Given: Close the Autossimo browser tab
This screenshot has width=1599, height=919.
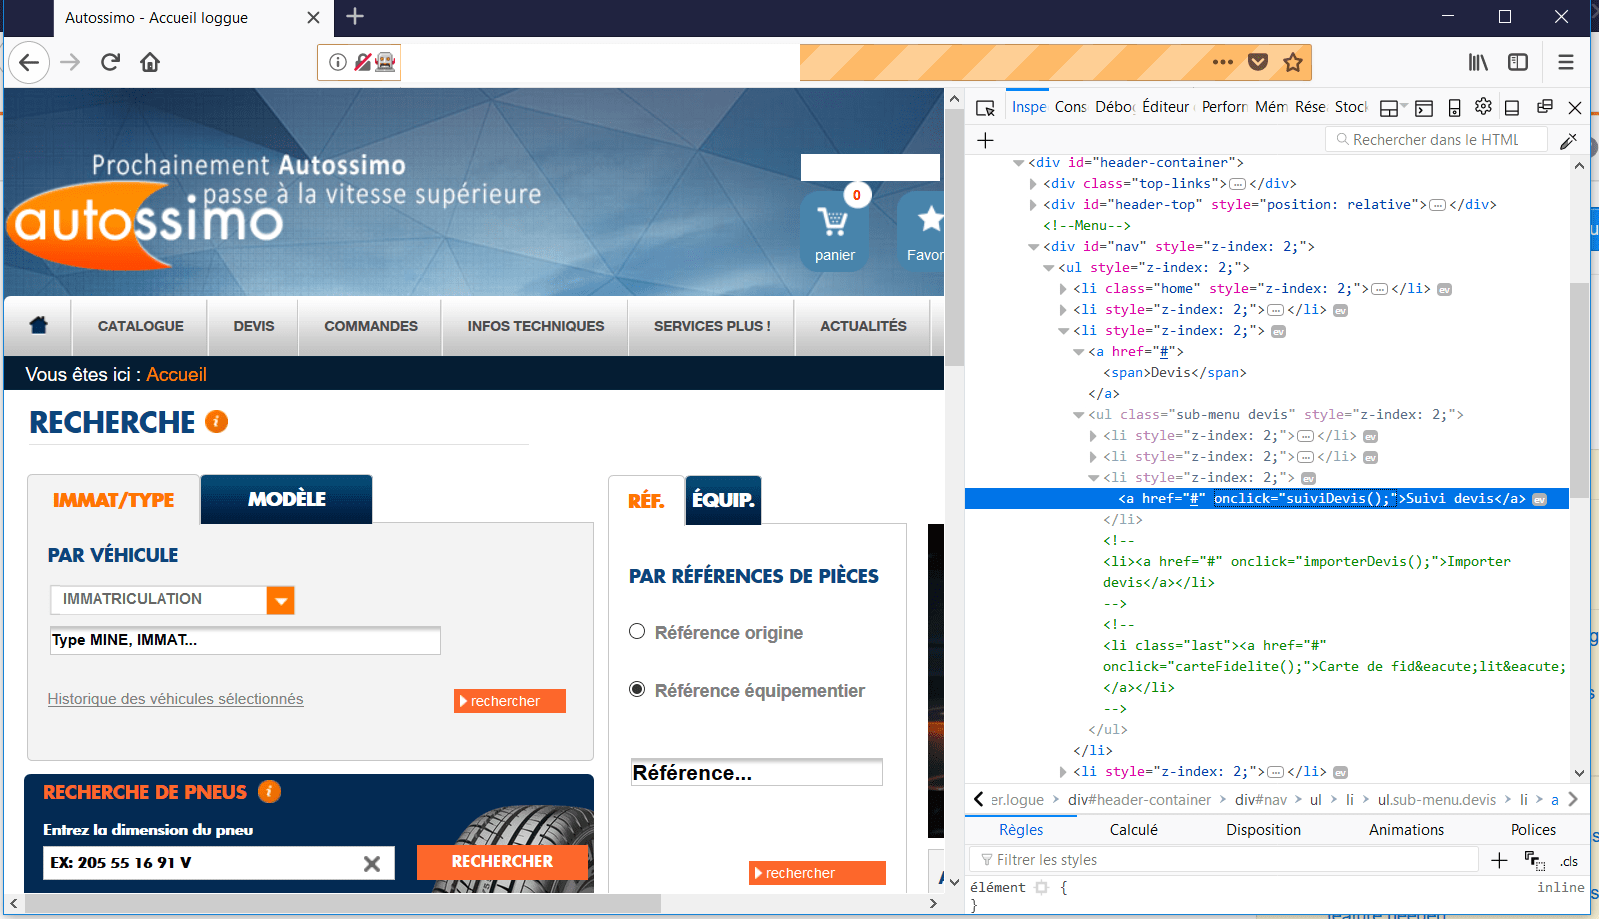Looking at the screenshot, I should (313, 17).
